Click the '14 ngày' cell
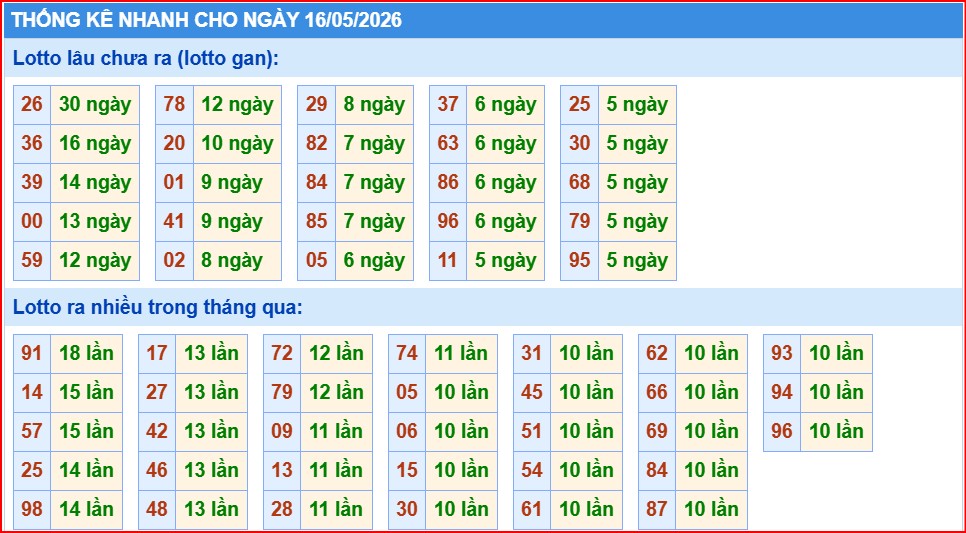Viewport: 966px width, 533px height. coord(95,182)
